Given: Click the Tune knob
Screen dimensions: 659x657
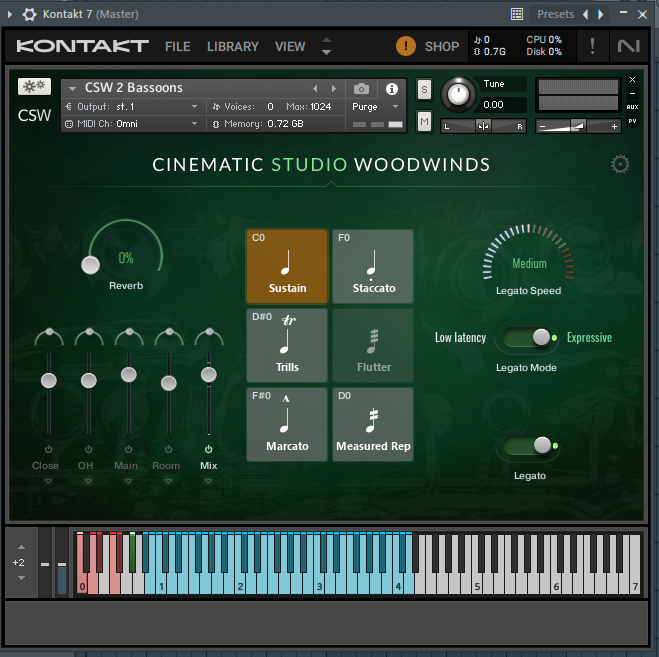Looking at the screenshot, I should click(x=458, y=95).
